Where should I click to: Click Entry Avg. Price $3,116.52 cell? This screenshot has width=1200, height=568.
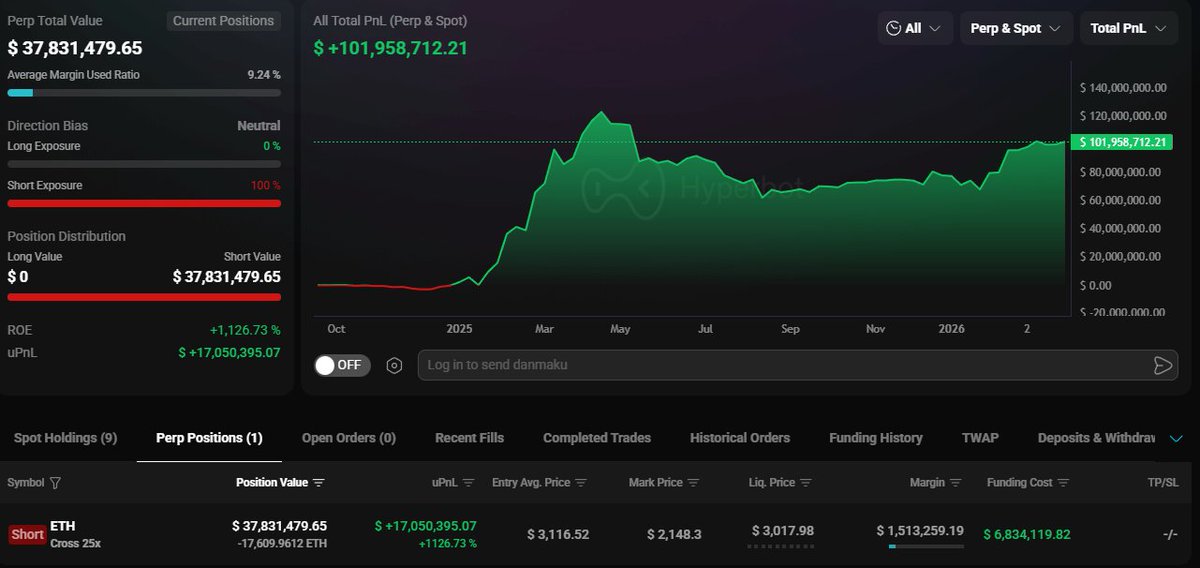pyautogui.click(x=558, y=535)
